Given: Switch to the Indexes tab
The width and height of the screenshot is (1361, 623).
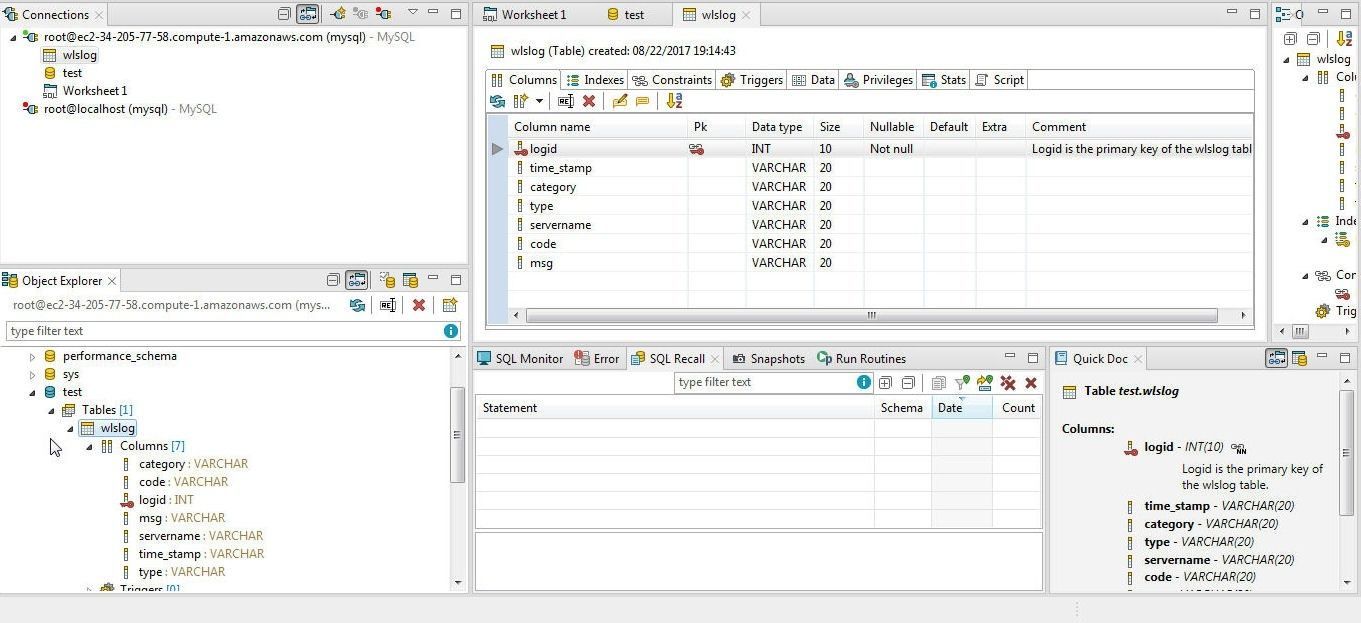Looking at the screenshot, I should pos(595,80).
